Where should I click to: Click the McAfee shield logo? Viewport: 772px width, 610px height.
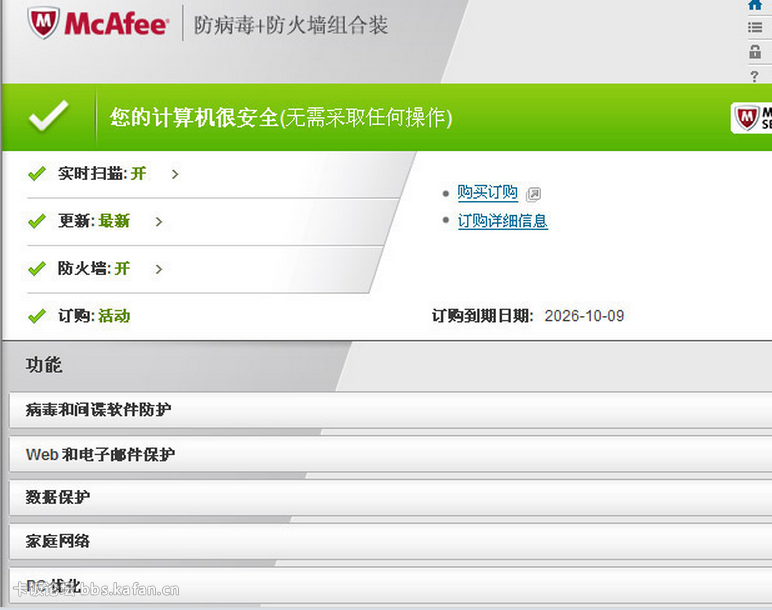42,21
